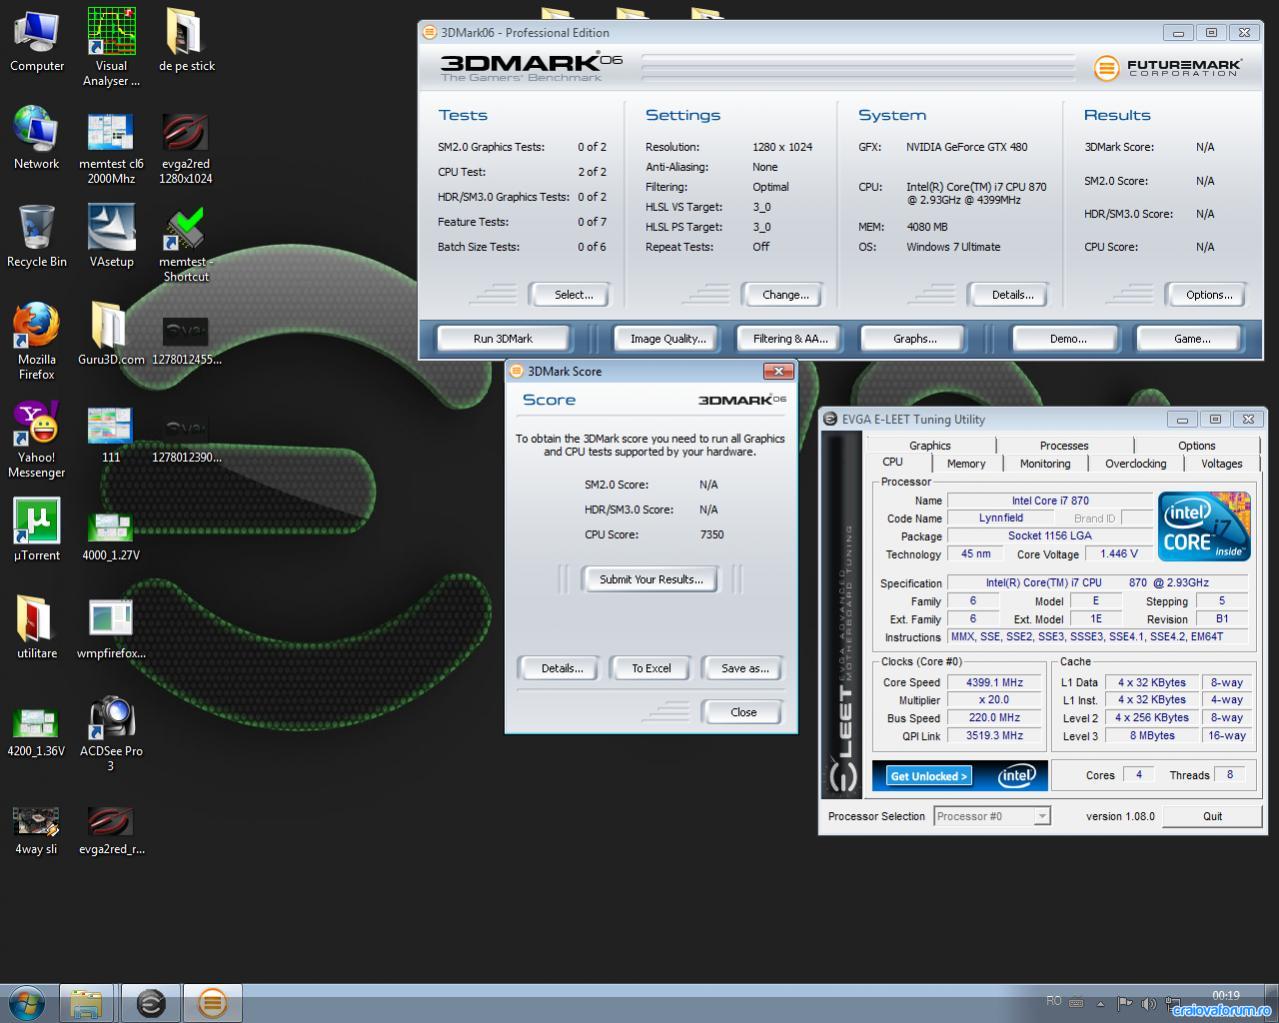
Task: Switch to the Processes tab in E-LEET
Action: pos(1064,445)
